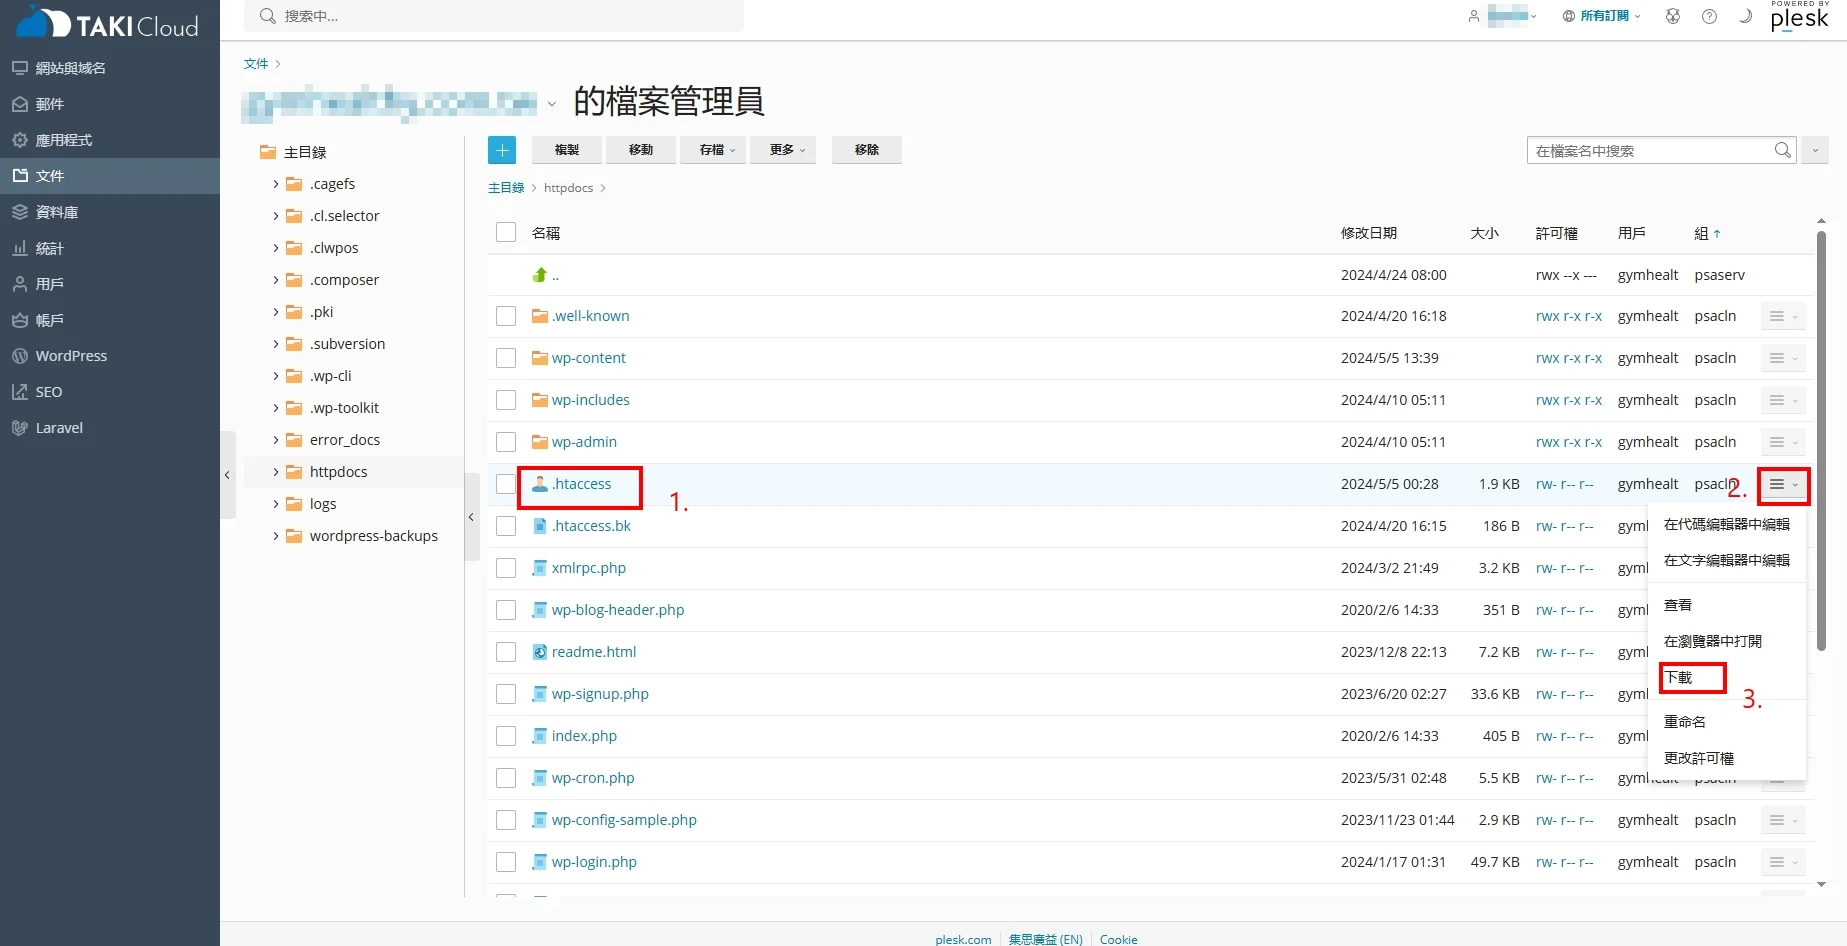
Task: Check the box for xmlrpc.php
Action: coord(506,568)
